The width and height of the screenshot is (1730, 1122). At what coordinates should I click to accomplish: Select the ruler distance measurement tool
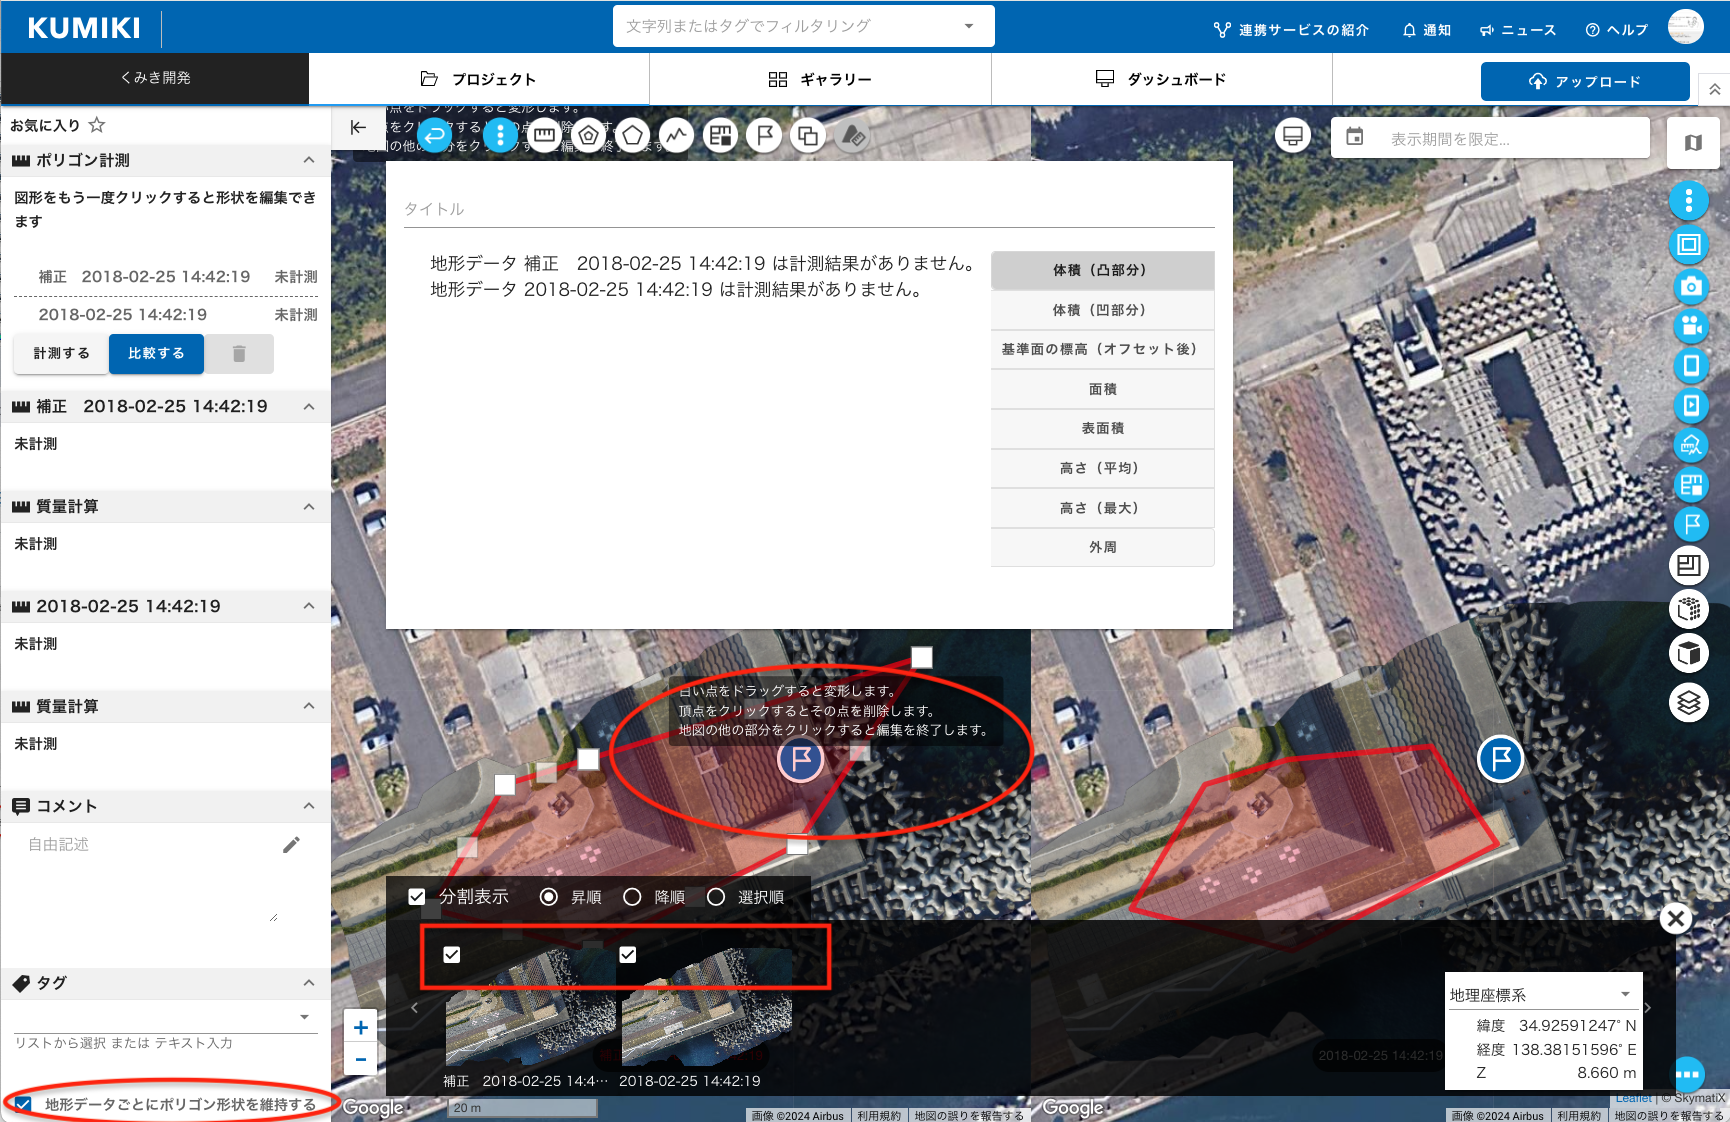coord(544,135)
